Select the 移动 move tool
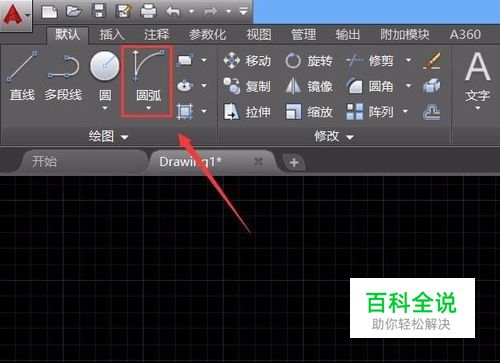 (x=247, y=61)
